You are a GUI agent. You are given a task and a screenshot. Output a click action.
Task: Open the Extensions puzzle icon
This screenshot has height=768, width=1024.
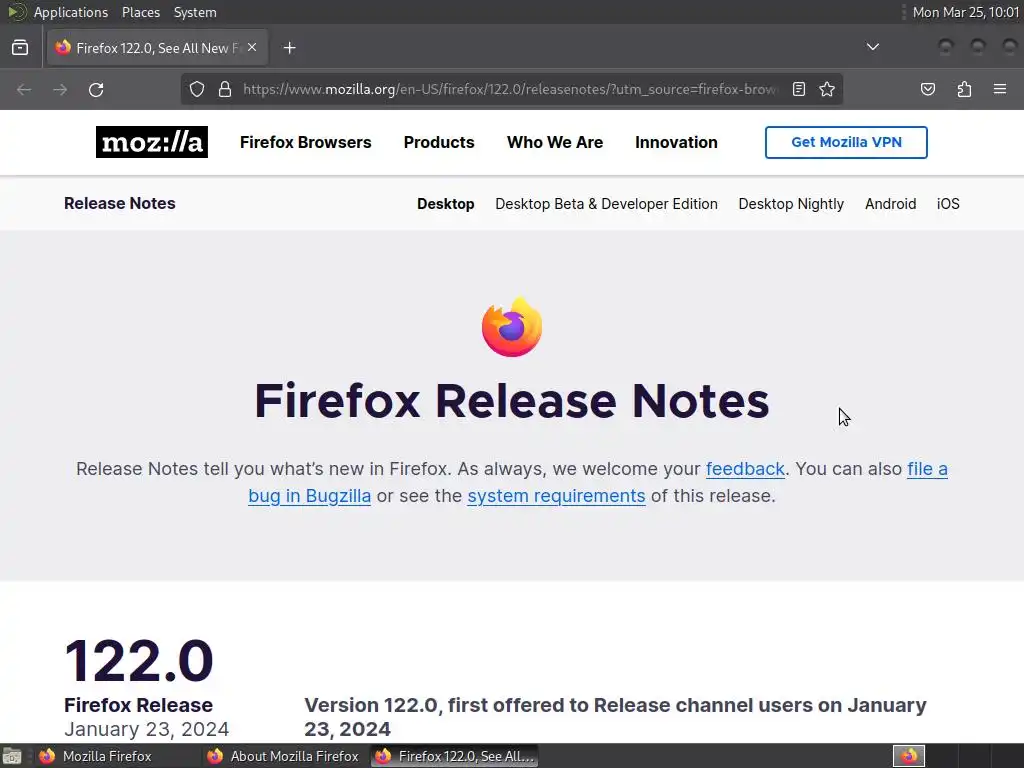964,89
